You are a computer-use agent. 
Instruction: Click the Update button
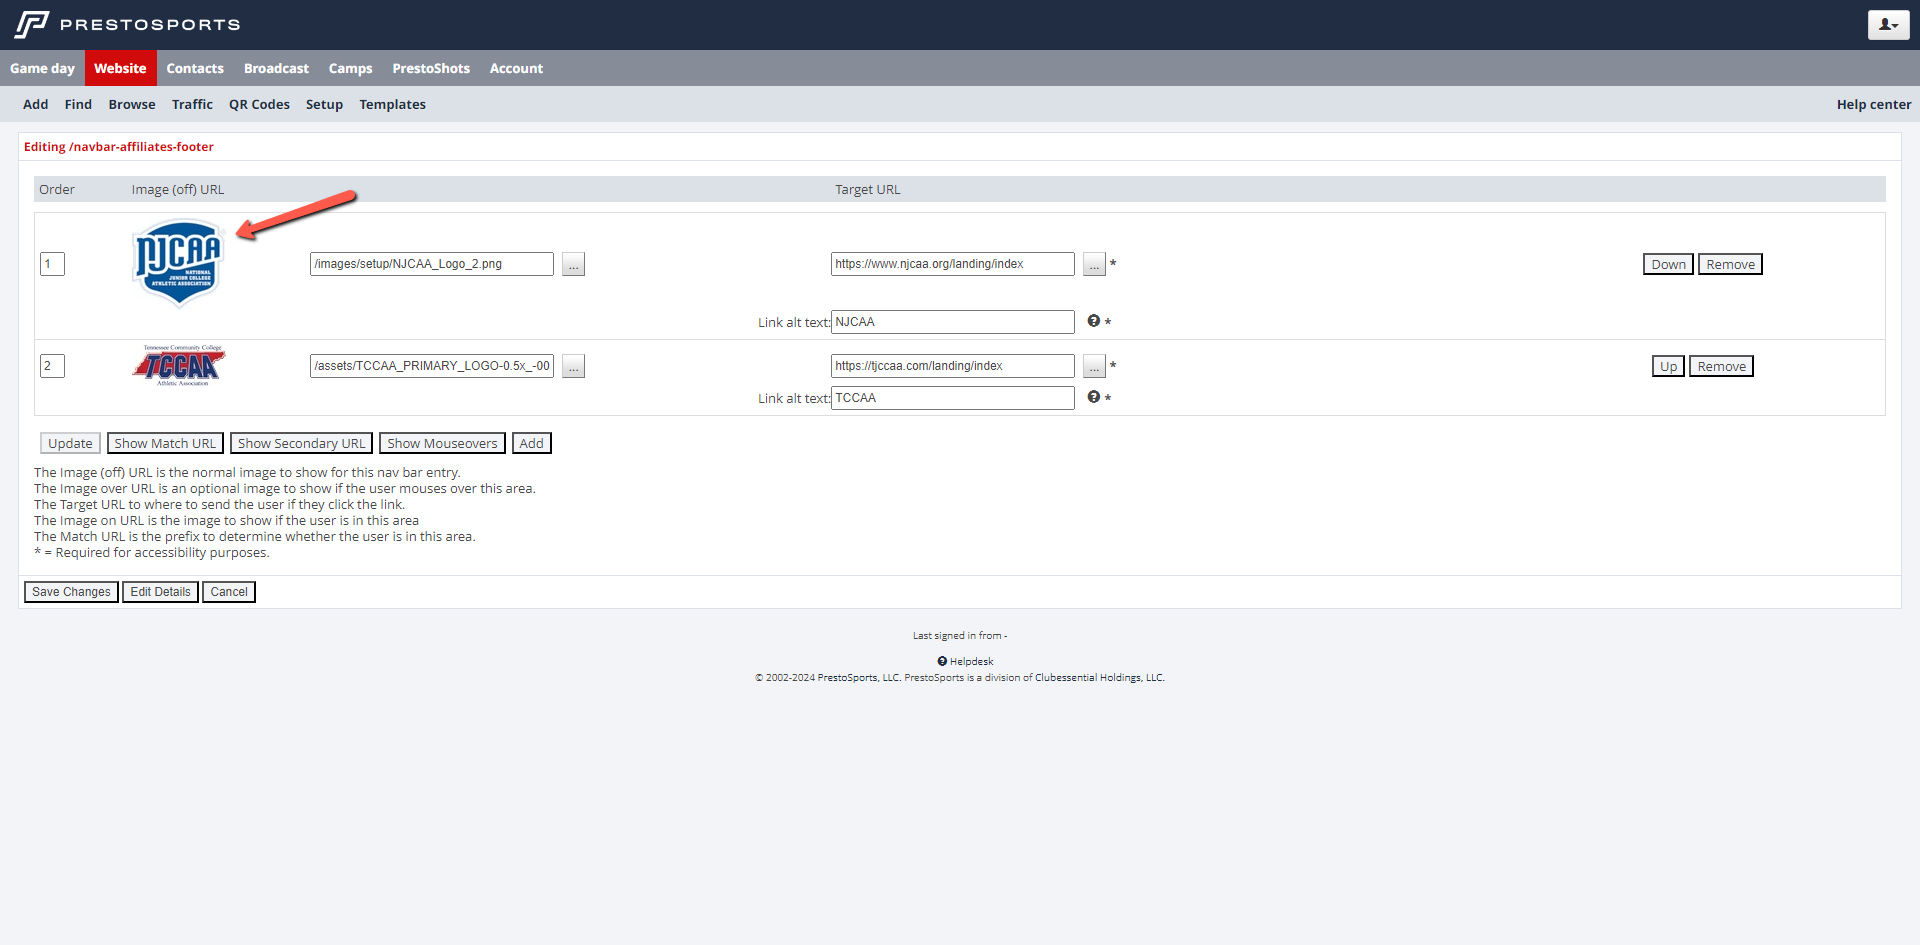[x=70, y=443]
